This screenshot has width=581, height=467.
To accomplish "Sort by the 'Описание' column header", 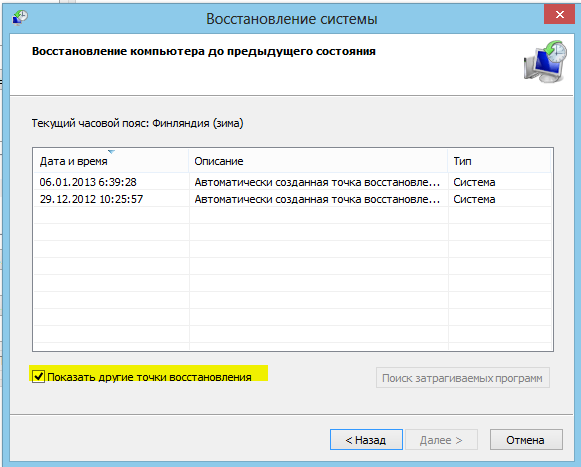I will coord(318,161).
